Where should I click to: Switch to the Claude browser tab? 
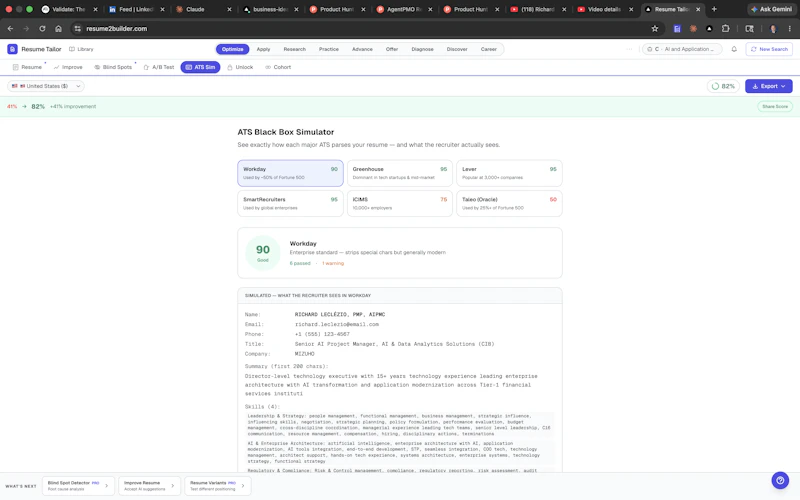[x=201, y=9]
